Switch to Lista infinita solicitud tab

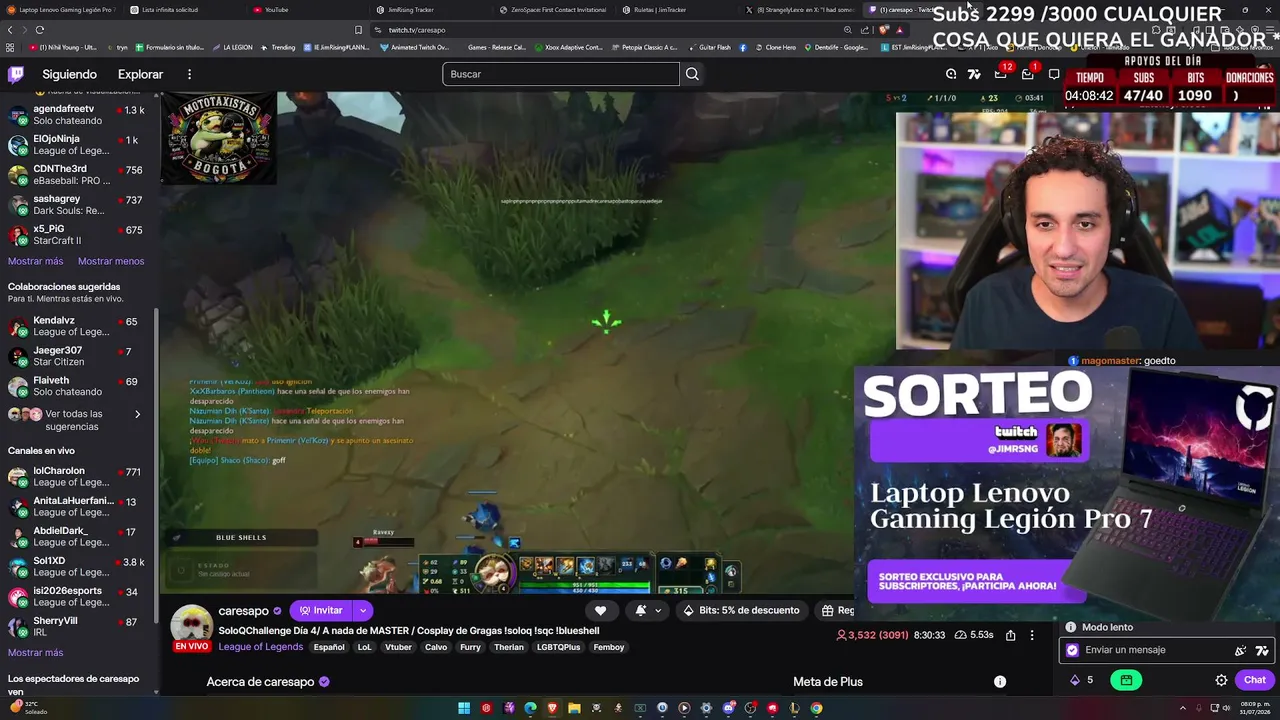(165, 10)
